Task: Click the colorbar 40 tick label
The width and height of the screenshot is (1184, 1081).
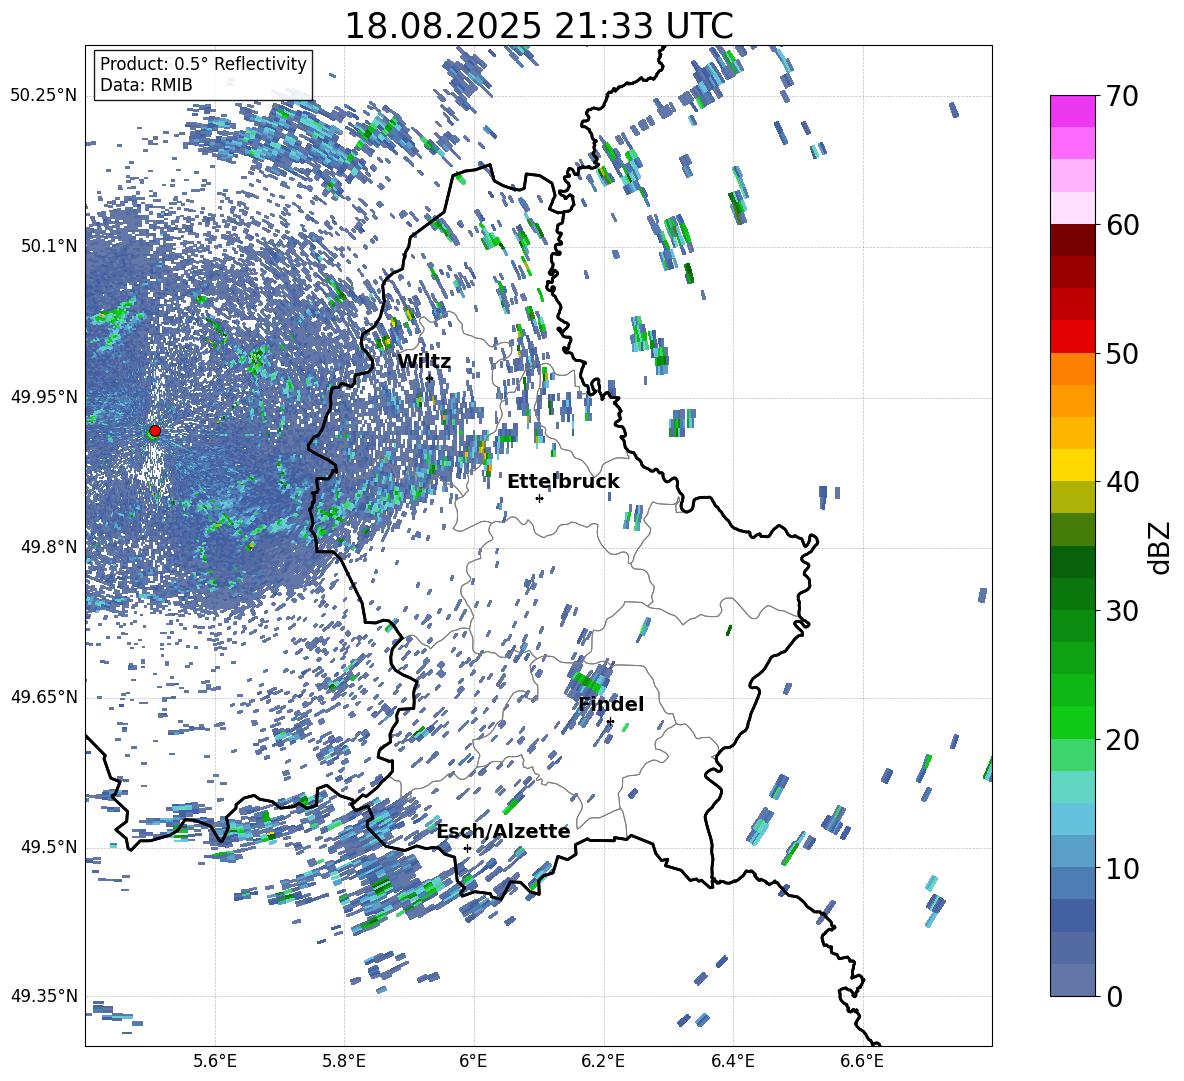Action: 1122,482
